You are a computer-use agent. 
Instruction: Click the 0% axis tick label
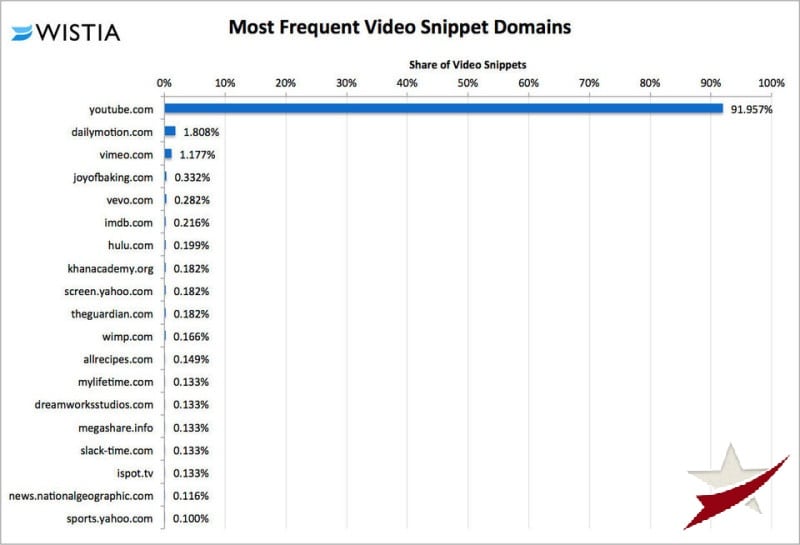[x=165, y=82]
